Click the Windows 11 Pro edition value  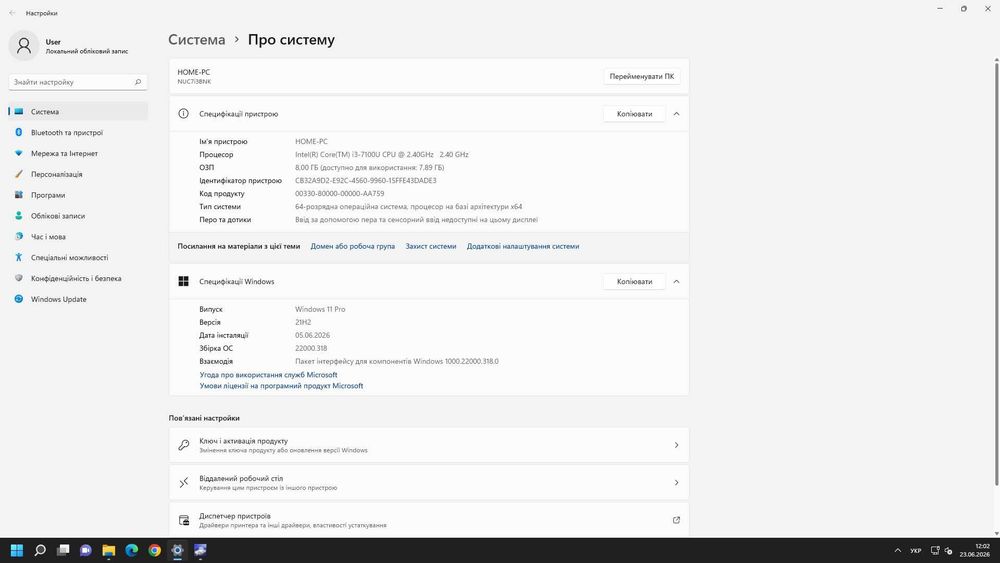[x=320, y=309]
